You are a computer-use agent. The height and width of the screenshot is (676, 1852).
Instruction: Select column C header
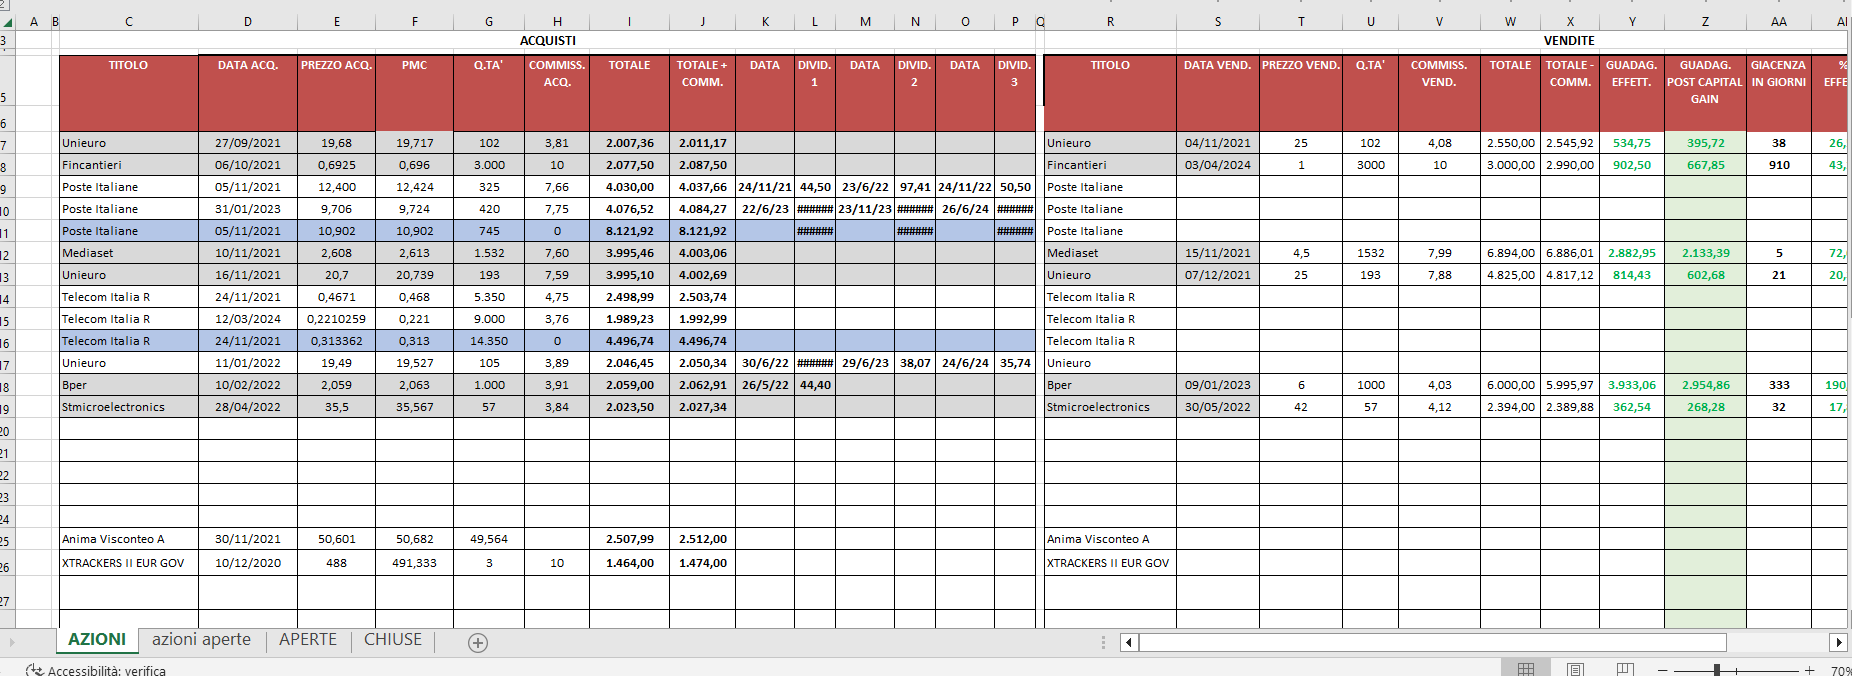click(x=129, y=21)
